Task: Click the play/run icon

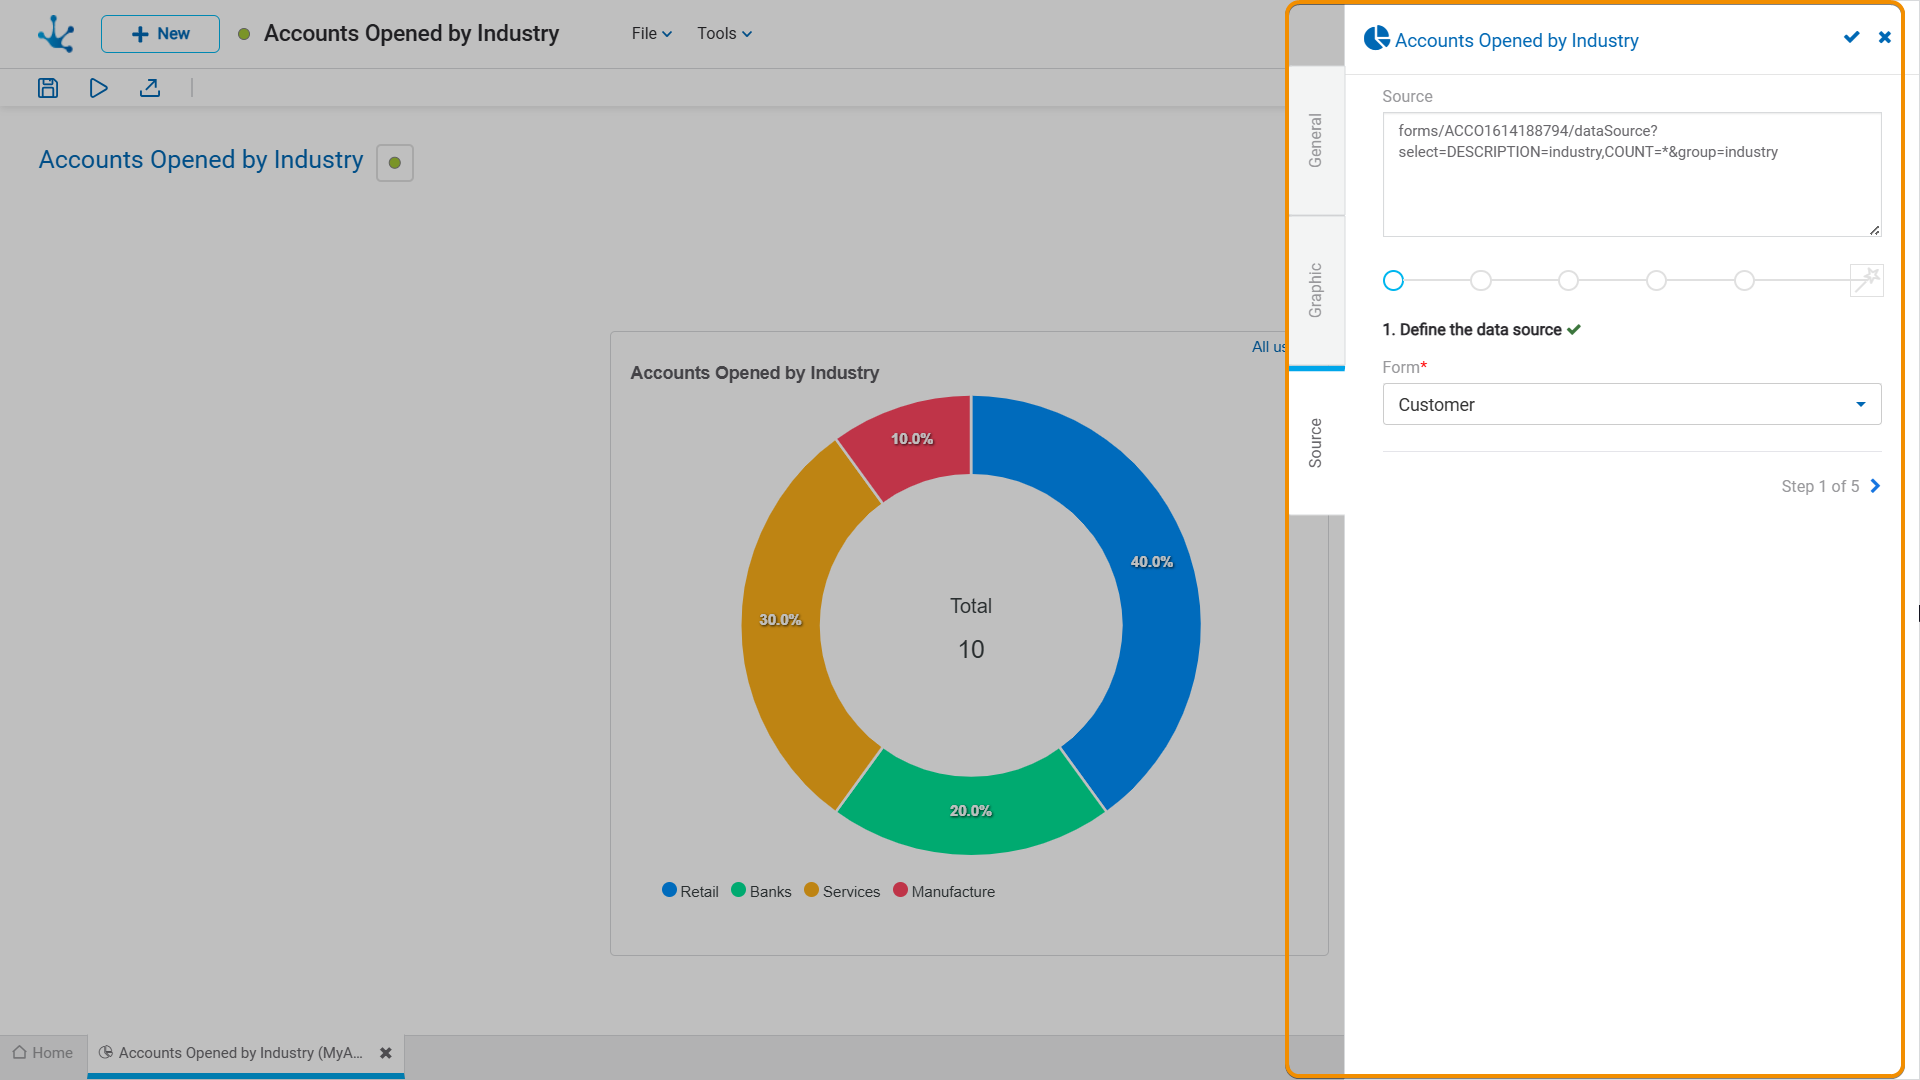Action: pos(98,88)
